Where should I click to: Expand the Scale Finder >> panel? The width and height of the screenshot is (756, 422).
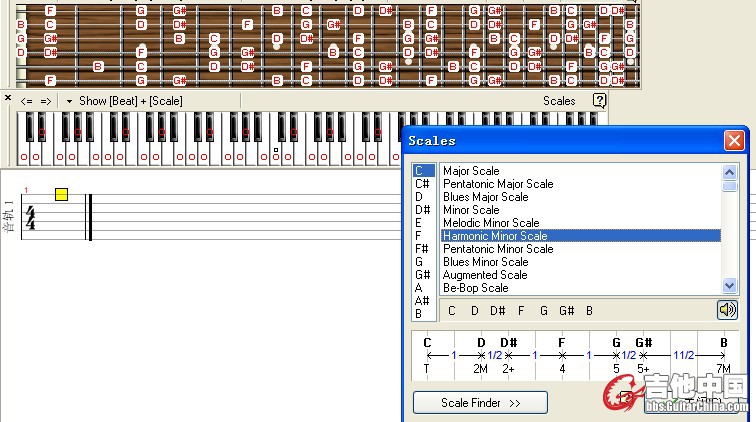pyautogui.click(x=480, y=403)
